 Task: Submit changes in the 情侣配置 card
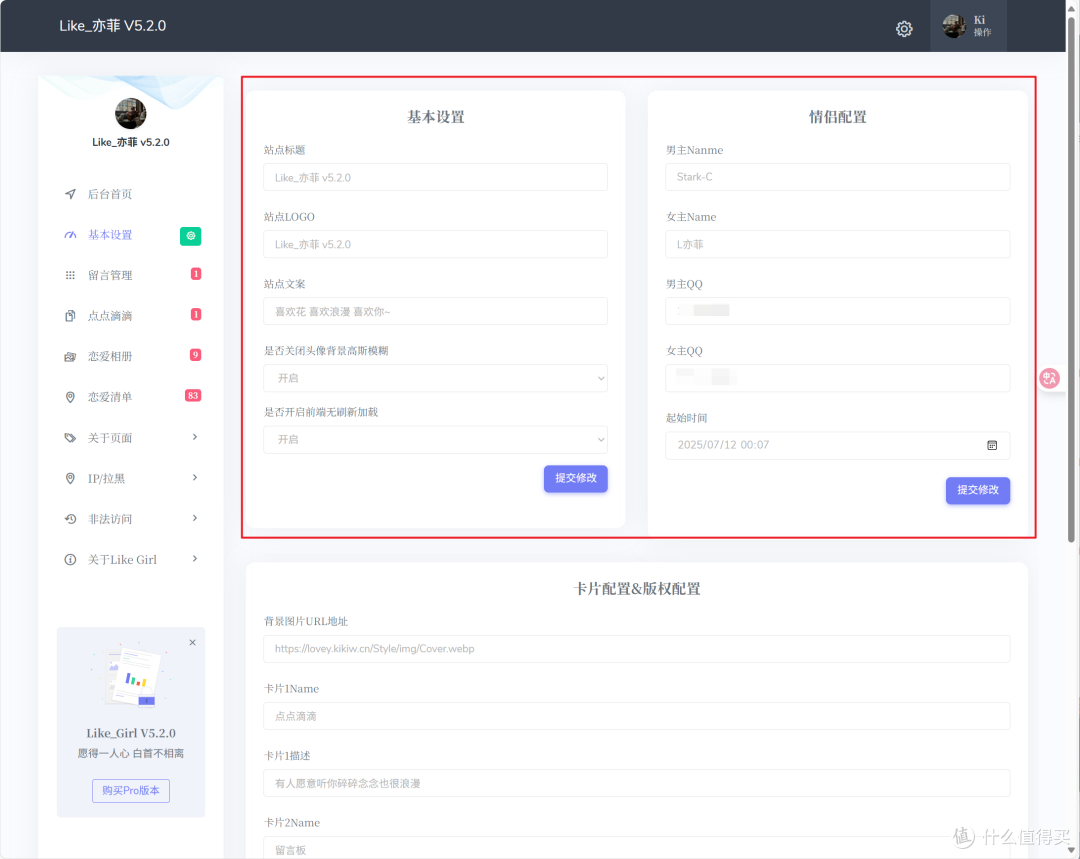click(x=977, y=490)
